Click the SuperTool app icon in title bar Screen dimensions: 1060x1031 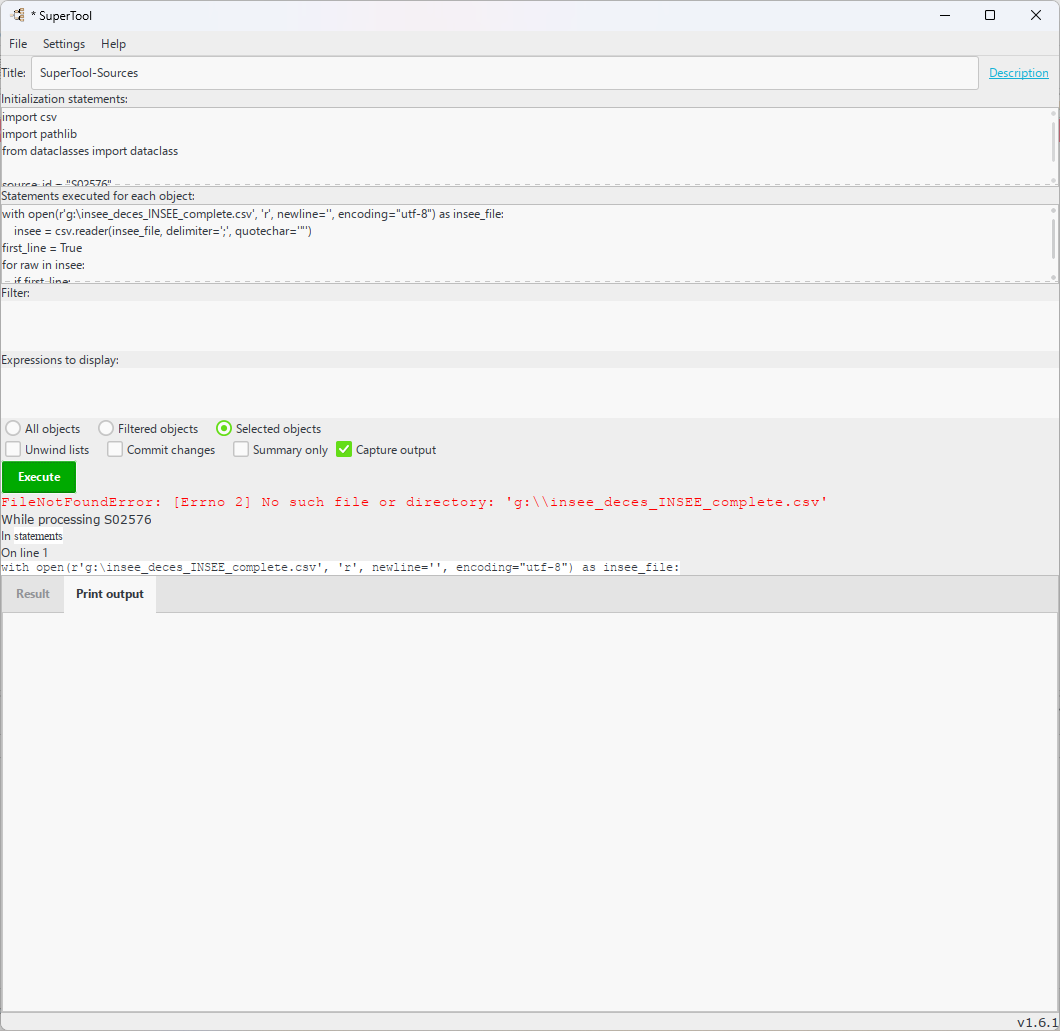(18, 15)
